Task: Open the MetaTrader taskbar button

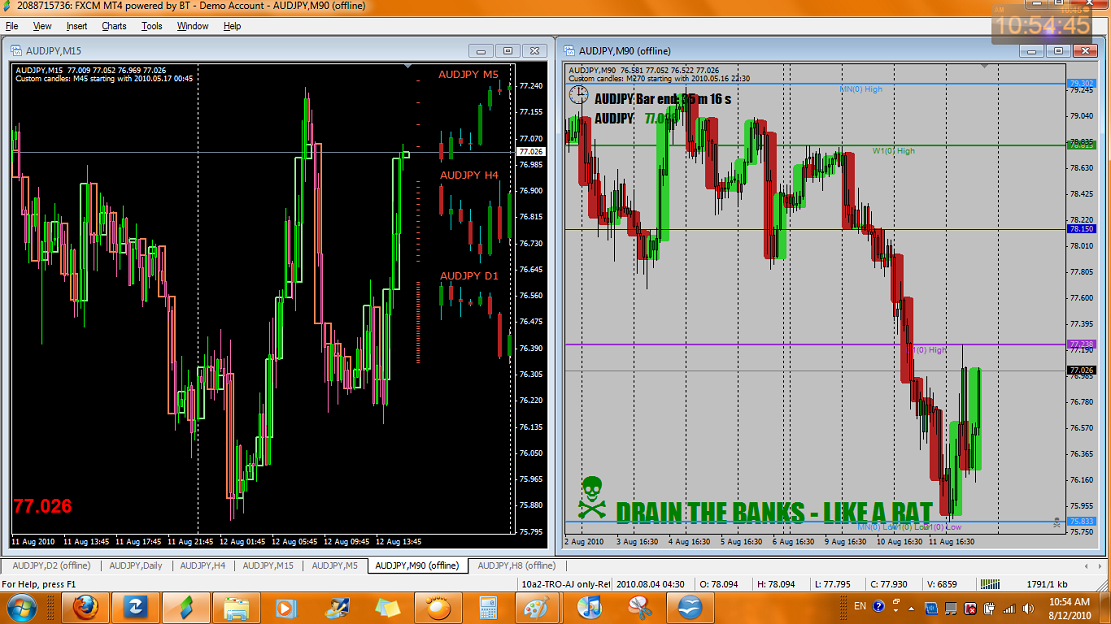Action: [x=185, y=608]
